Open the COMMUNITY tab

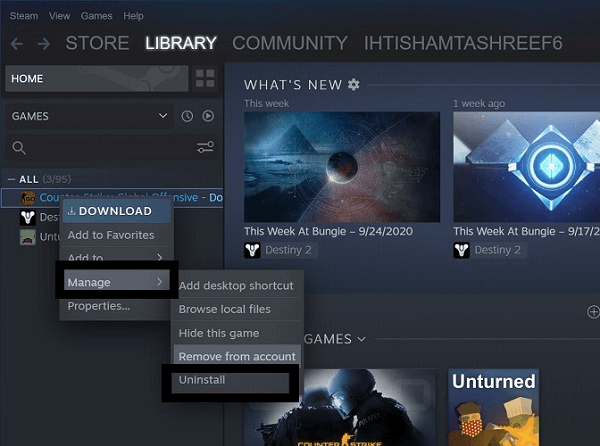[290, 43]
